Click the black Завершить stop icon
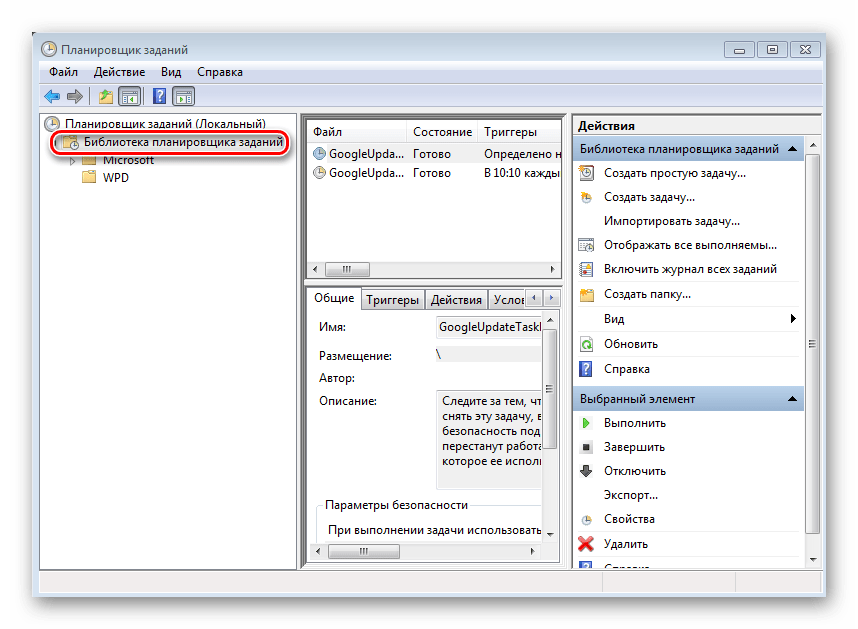This screenshot has width=858, height=629. click(586, 447)
